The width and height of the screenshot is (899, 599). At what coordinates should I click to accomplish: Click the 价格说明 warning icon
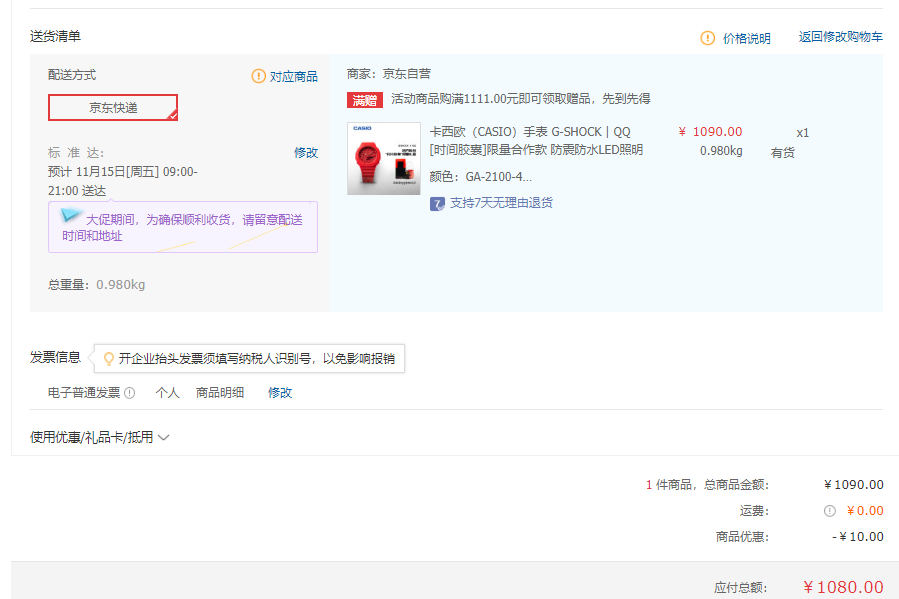click(x=708, y=38)
